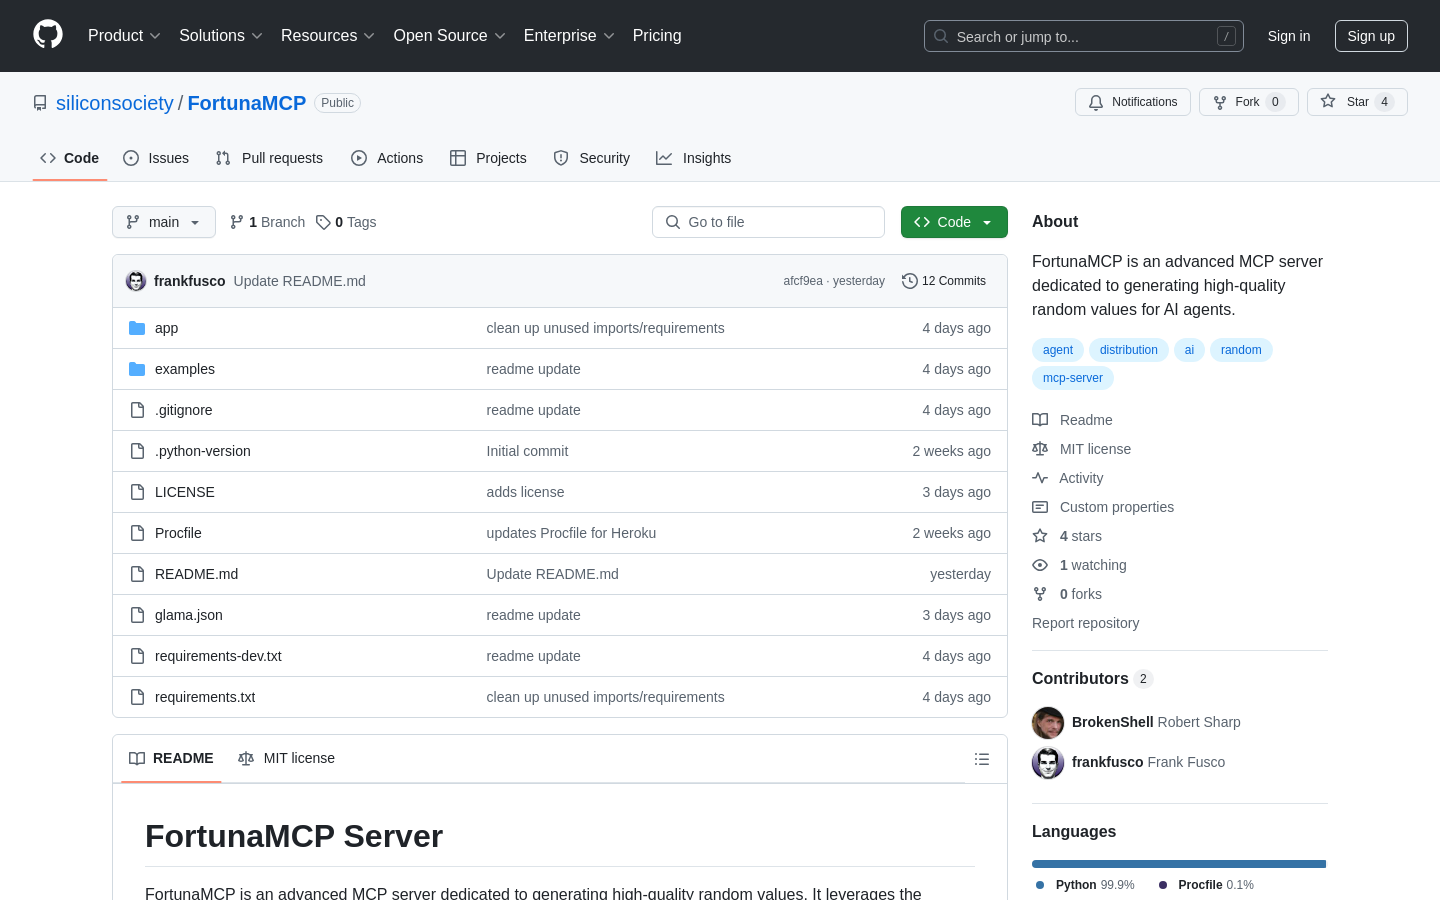Image resolution: width=1440 pixels, height=900 pixels.
Task: Click the Sign up button
Action: pos(1371,36)
